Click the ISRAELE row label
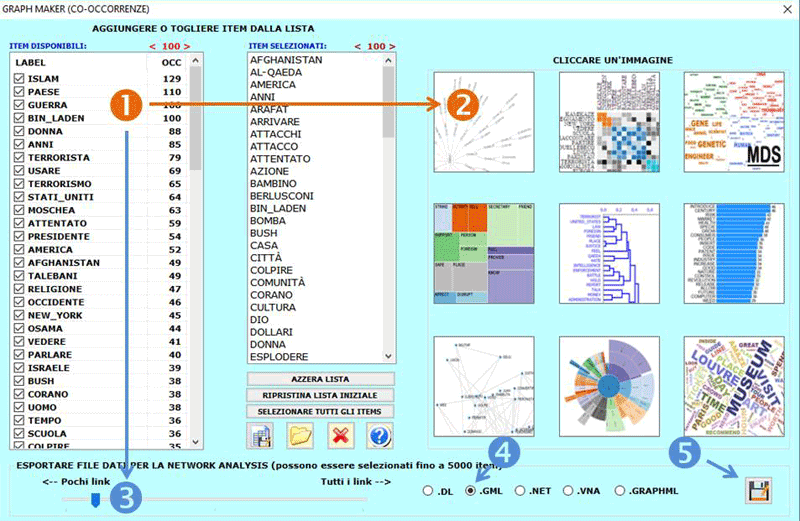This screenshot has width=800, height=521. click(x=48, y=367)
